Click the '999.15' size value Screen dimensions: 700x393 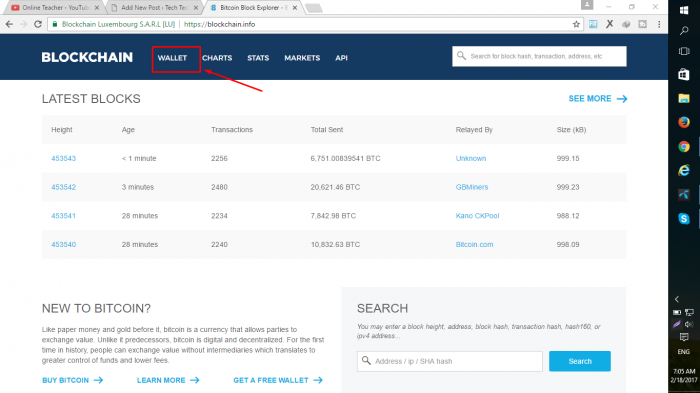(568, 159)
